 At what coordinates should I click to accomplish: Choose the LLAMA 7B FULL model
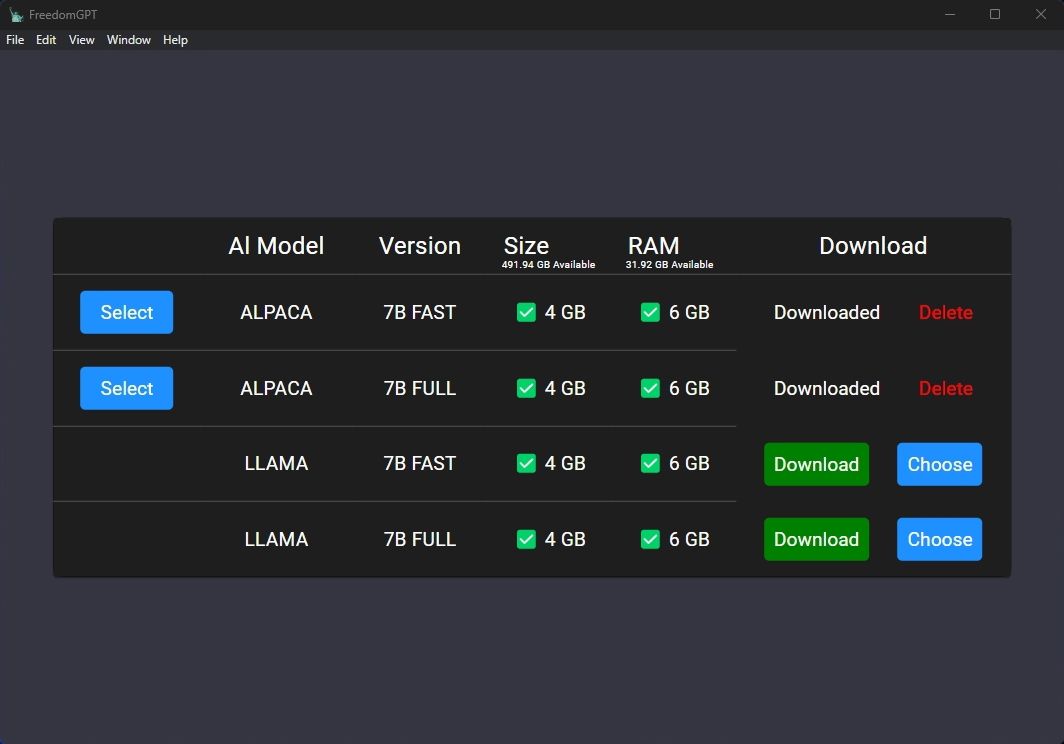pyautogui.click(x=939, y=539)
